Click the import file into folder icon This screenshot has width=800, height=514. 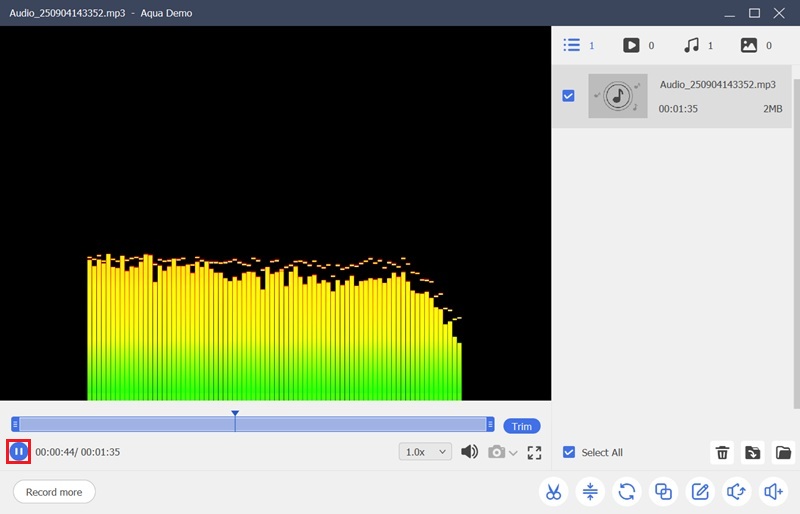tap(752, 453)
